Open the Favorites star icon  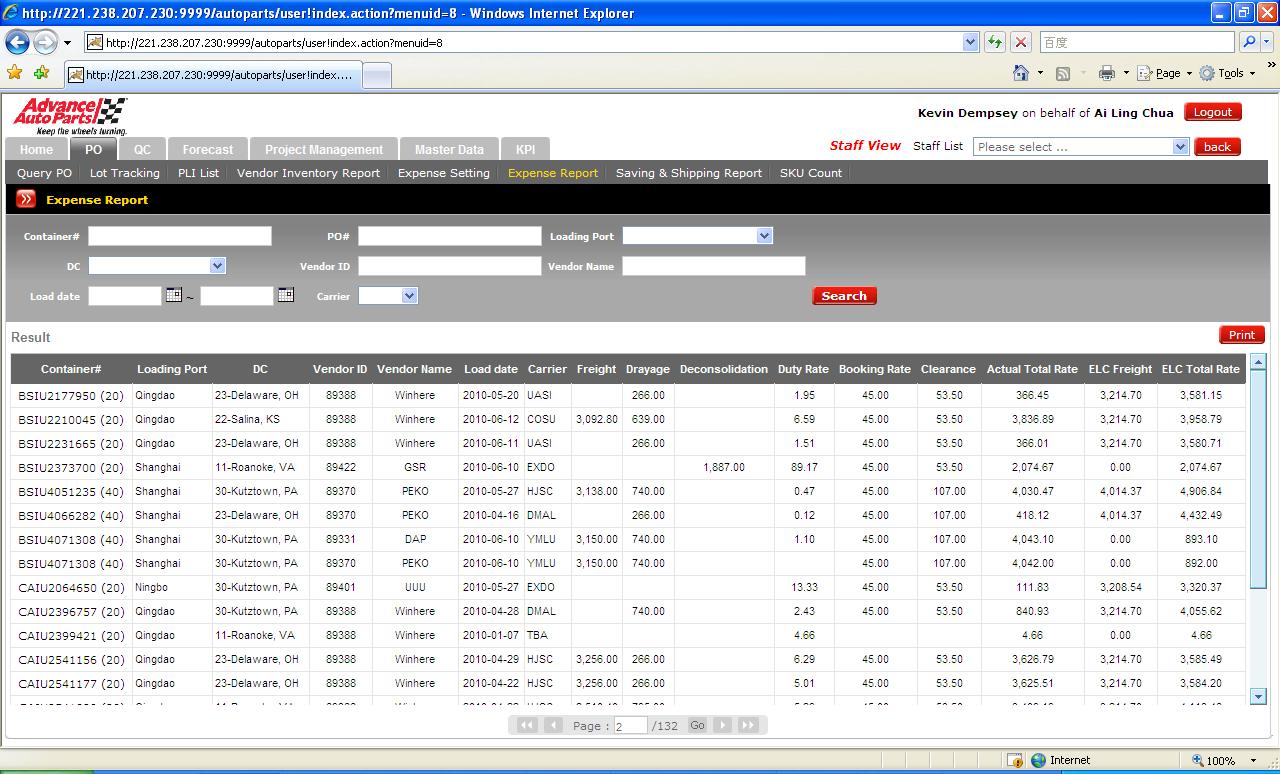click(14, 73)
